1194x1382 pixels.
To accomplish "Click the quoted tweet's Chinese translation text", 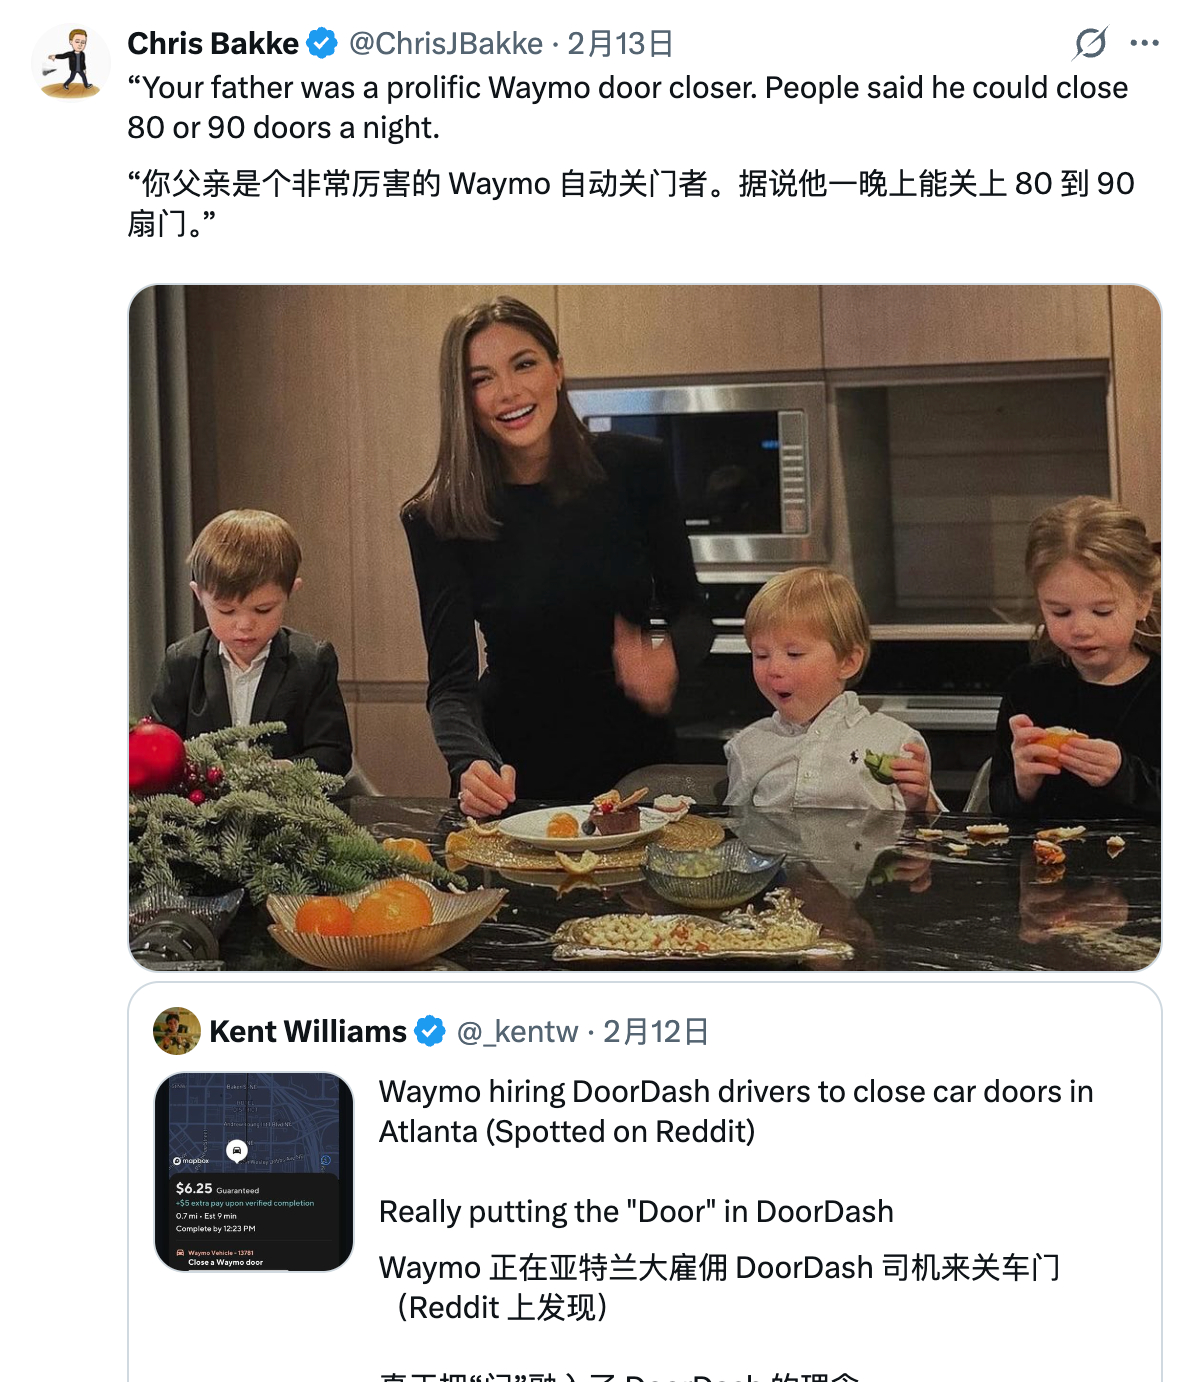I will (720, 1287).
